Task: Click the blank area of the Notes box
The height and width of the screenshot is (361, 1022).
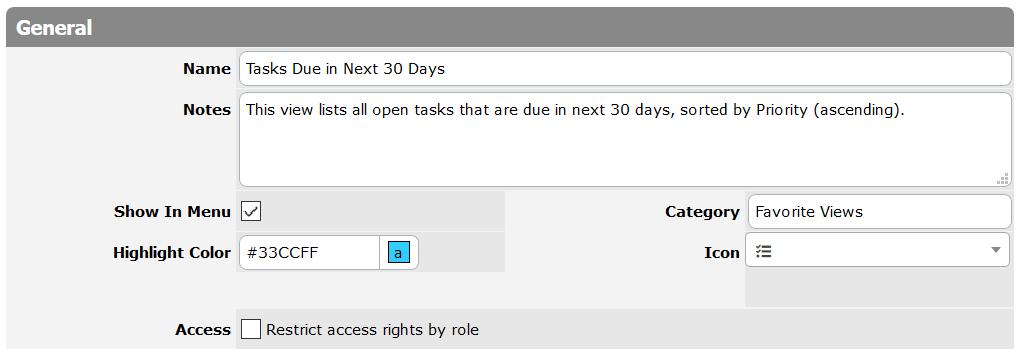Action: 625,153
